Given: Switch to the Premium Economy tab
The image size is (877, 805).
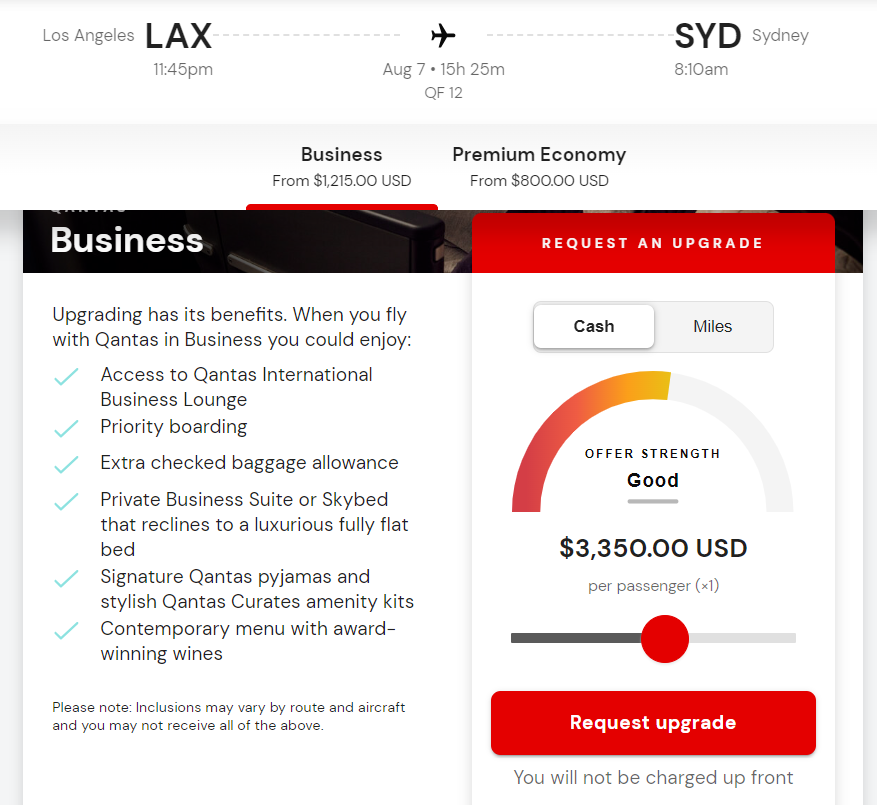Looking at the screenshot, I should pyautogui.click(x=539, y=155).
